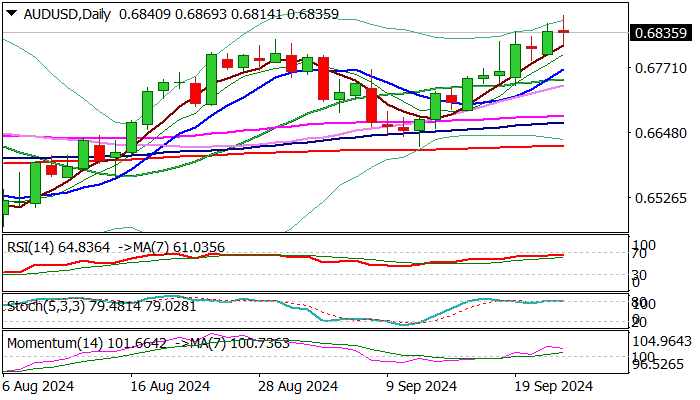
Task: Select the 0.65265 price axis label
Action: (660, 198)
